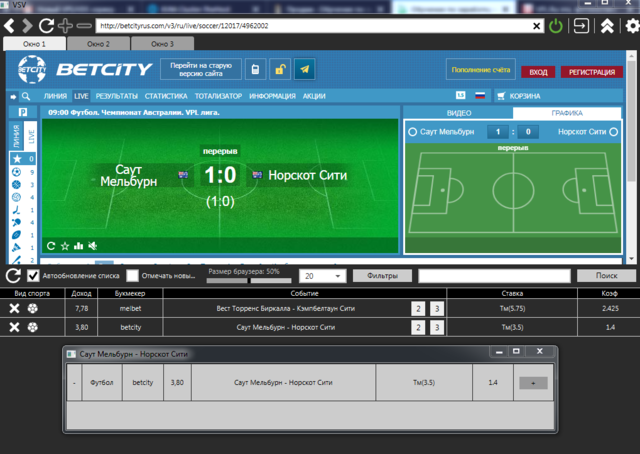The height and width of the screenshot is (454, 640).
Task: Zoom out with the minus icon
Action: coord(84,26)
